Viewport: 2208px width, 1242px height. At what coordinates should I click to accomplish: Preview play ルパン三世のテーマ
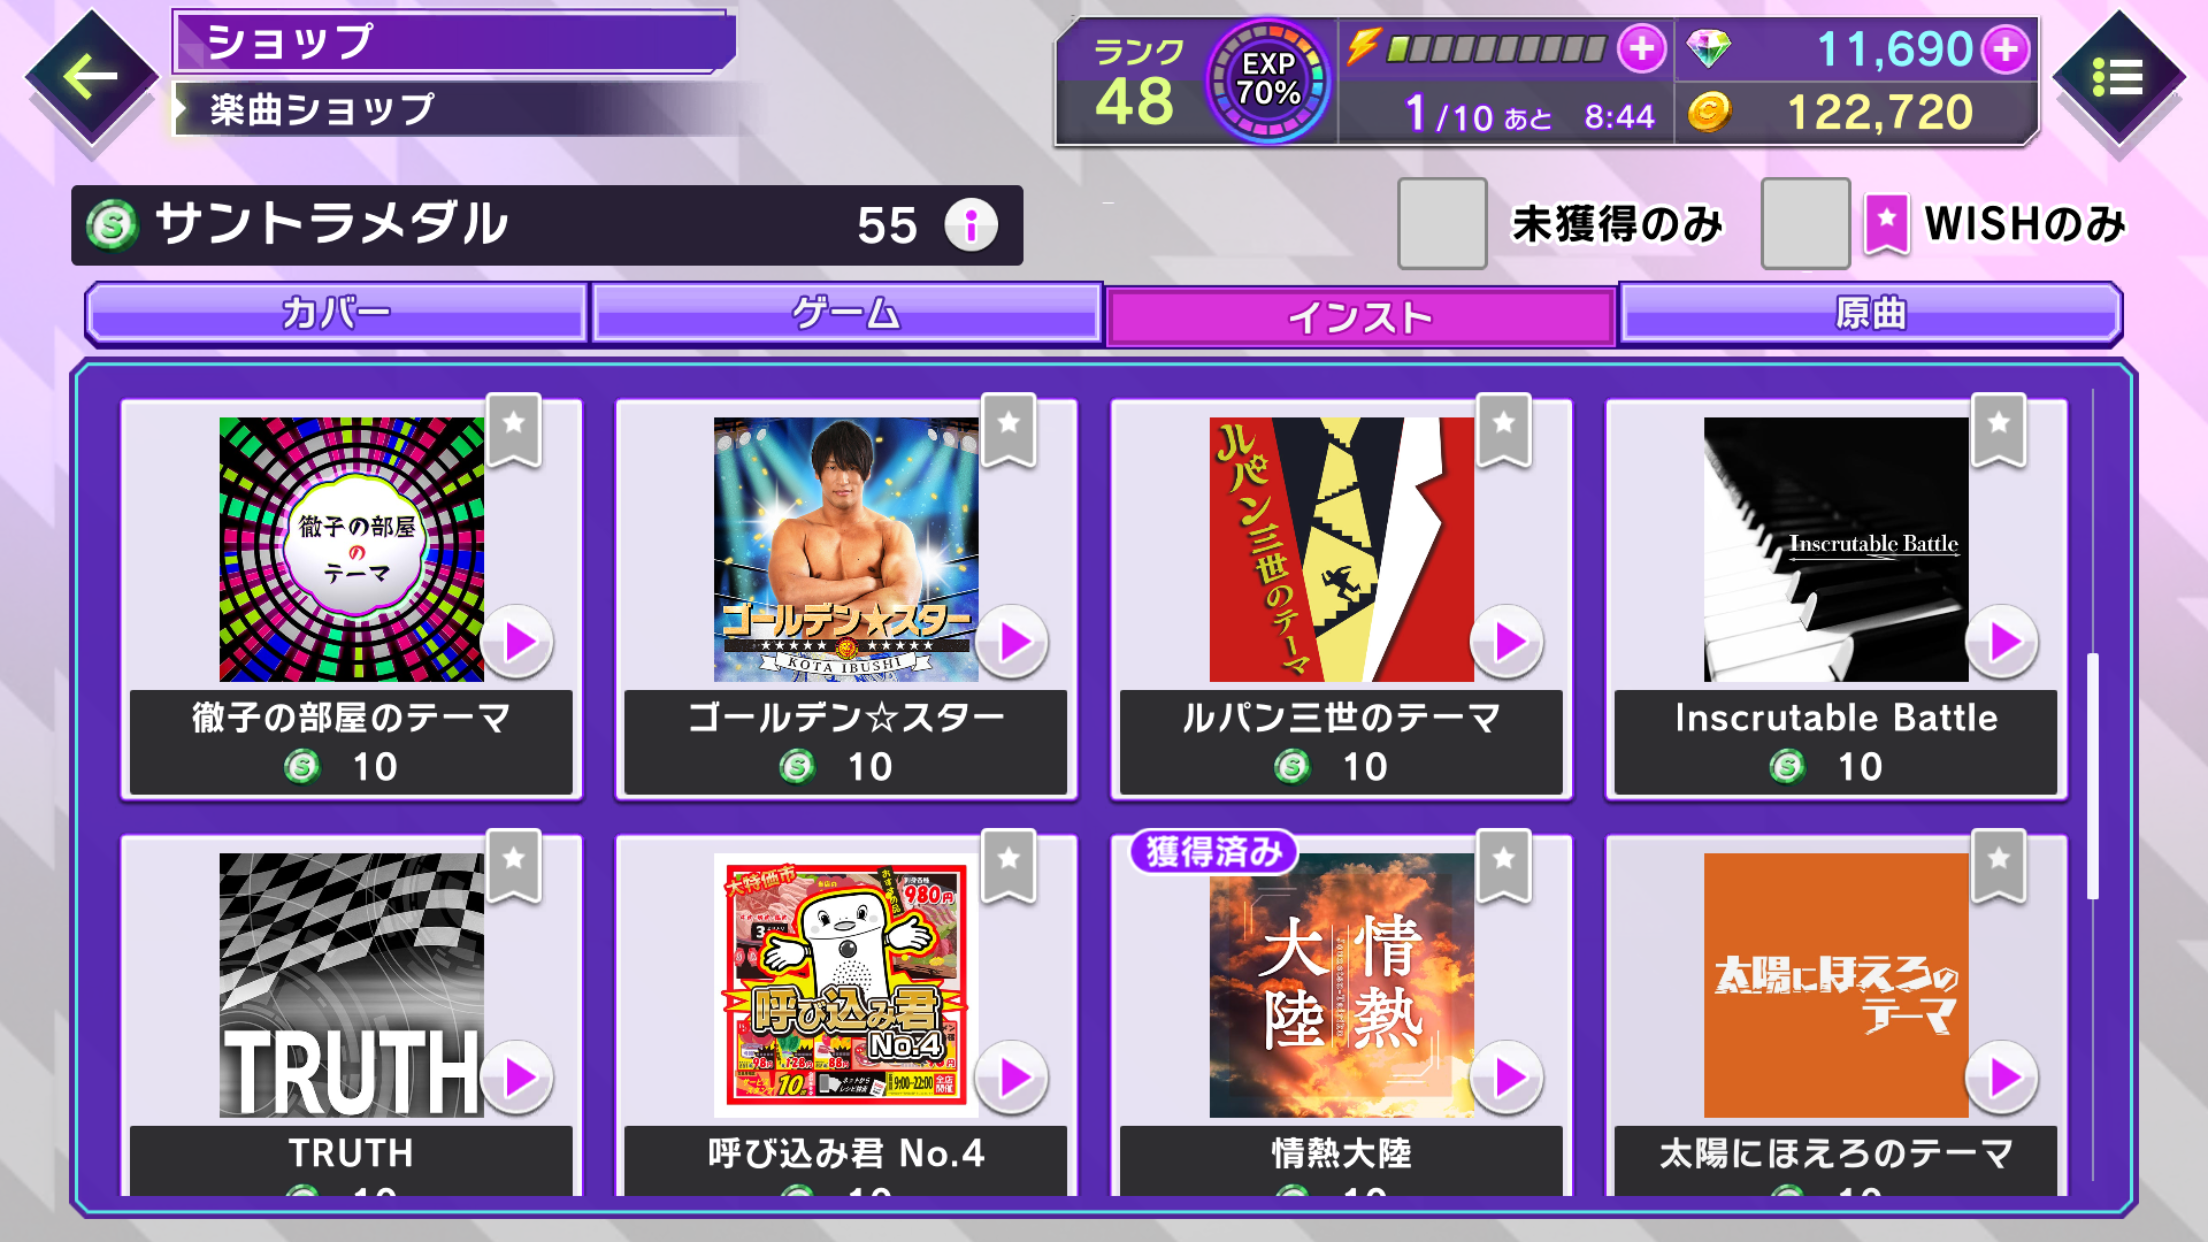click(1508, 642)
